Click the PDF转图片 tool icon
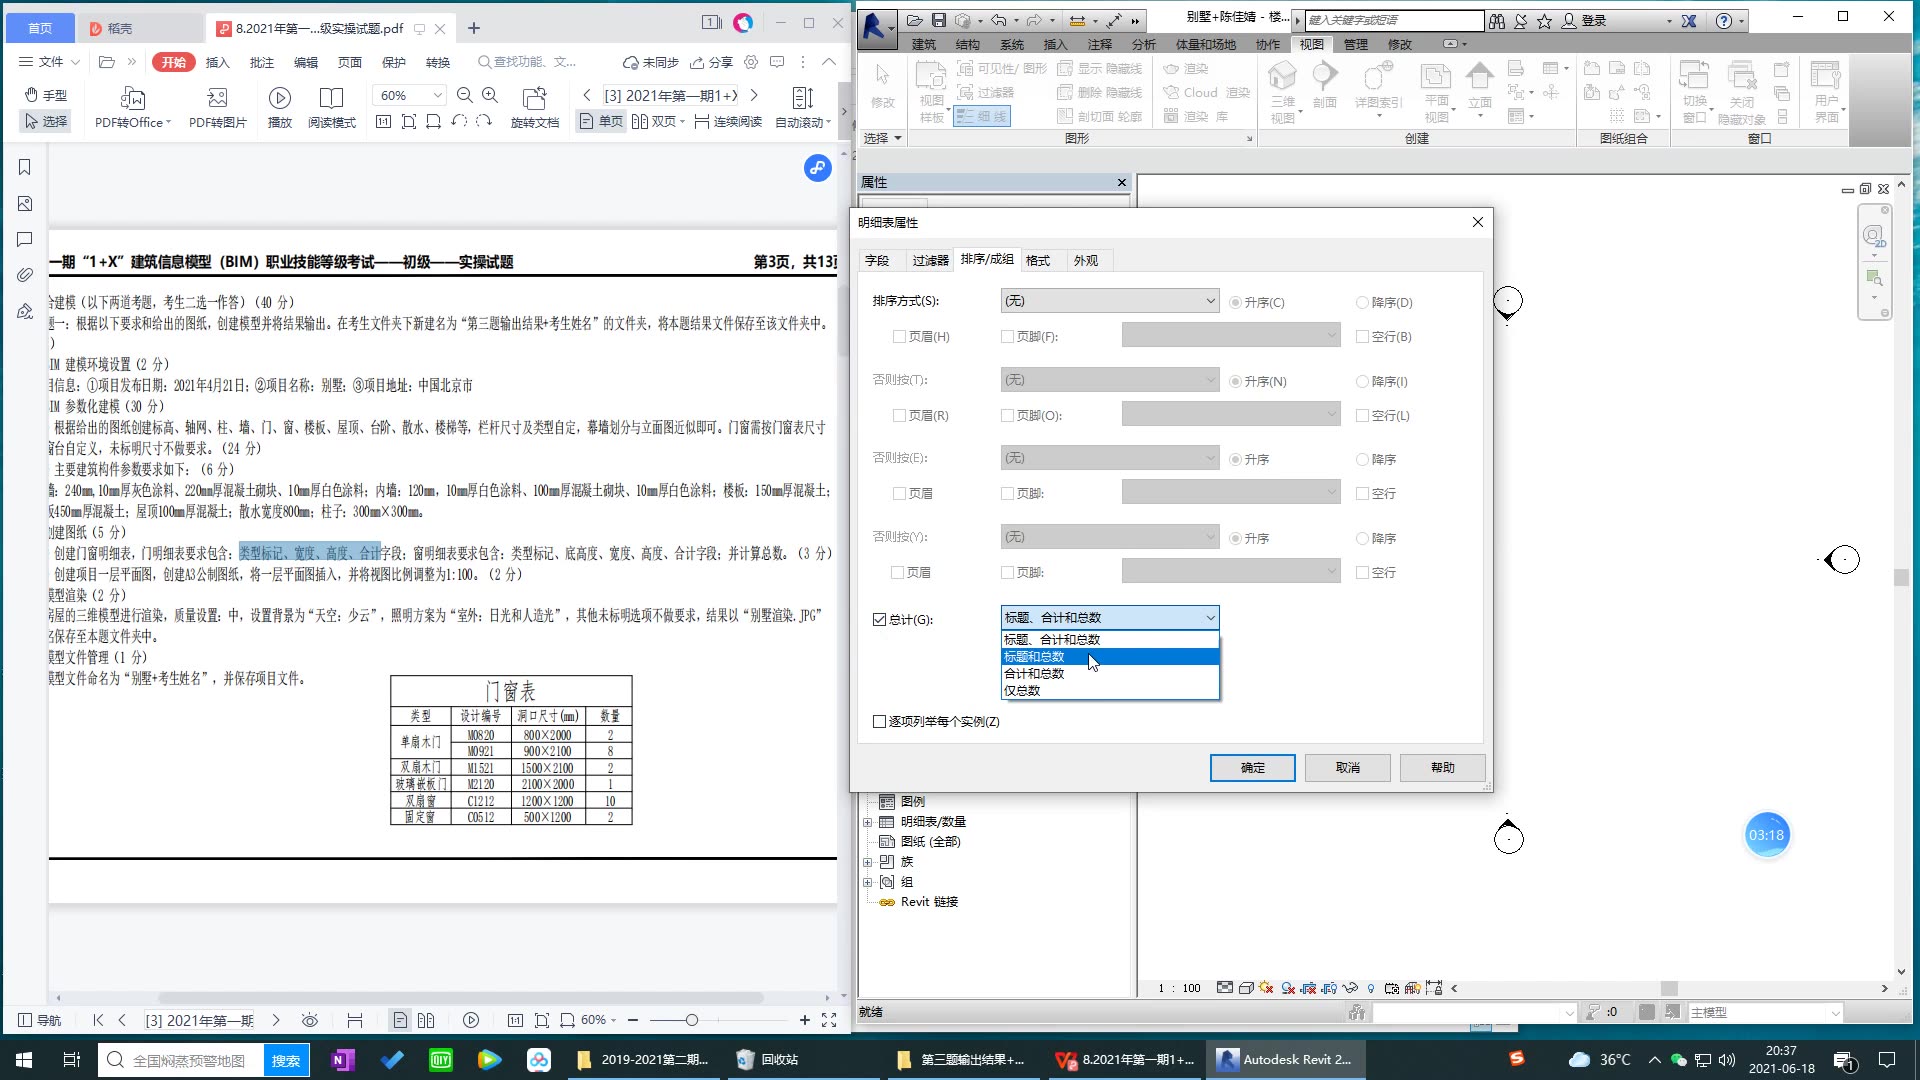1920x1080 pixels. pos(217,98)
